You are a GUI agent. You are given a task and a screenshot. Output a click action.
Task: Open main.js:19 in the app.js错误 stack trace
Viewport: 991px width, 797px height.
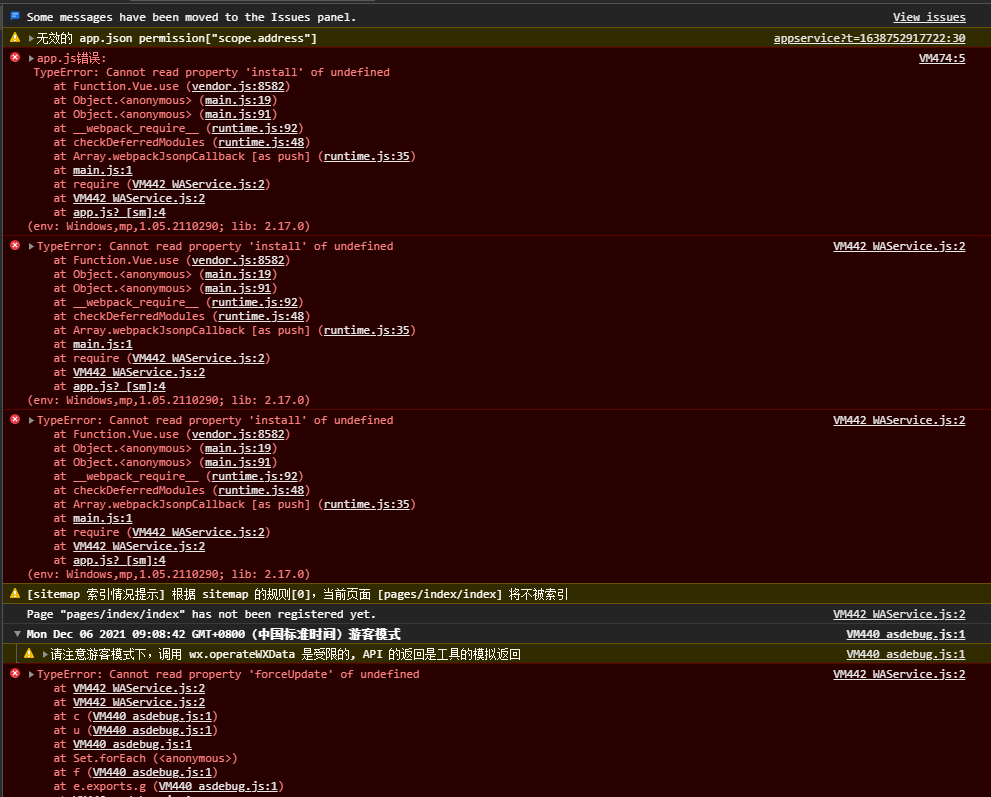(238, 100)
